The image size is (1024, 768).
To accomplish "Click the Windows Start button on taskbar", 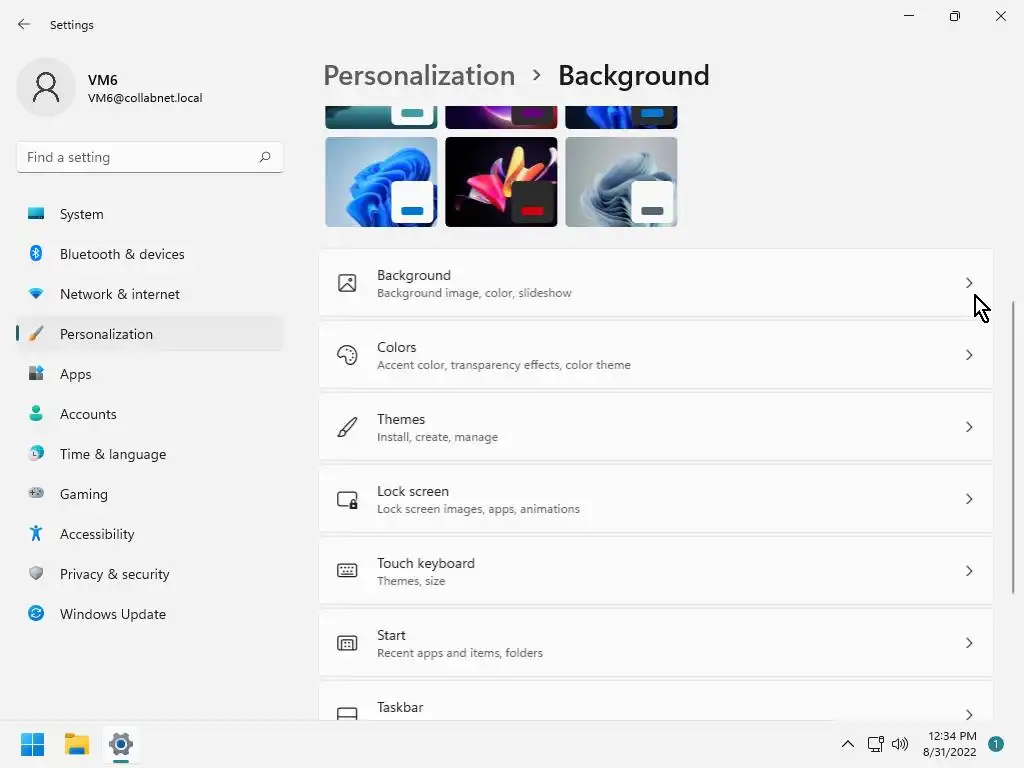I will (32, 744).
